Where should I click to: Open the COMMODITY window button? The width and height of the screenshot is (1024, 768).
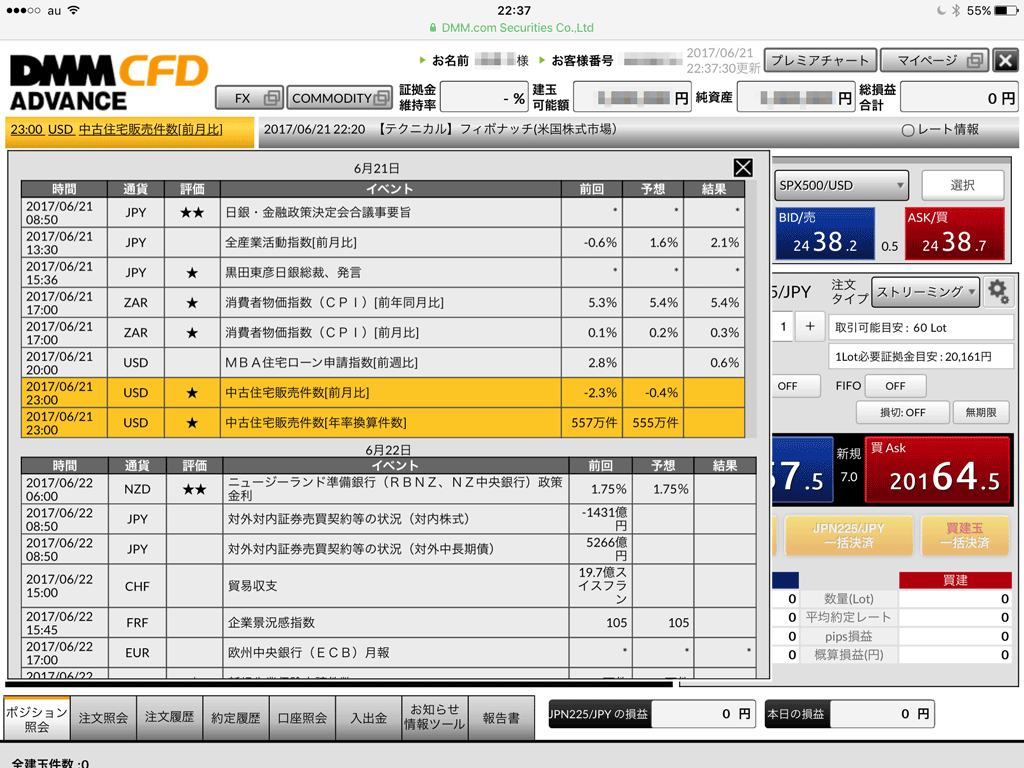340,98
